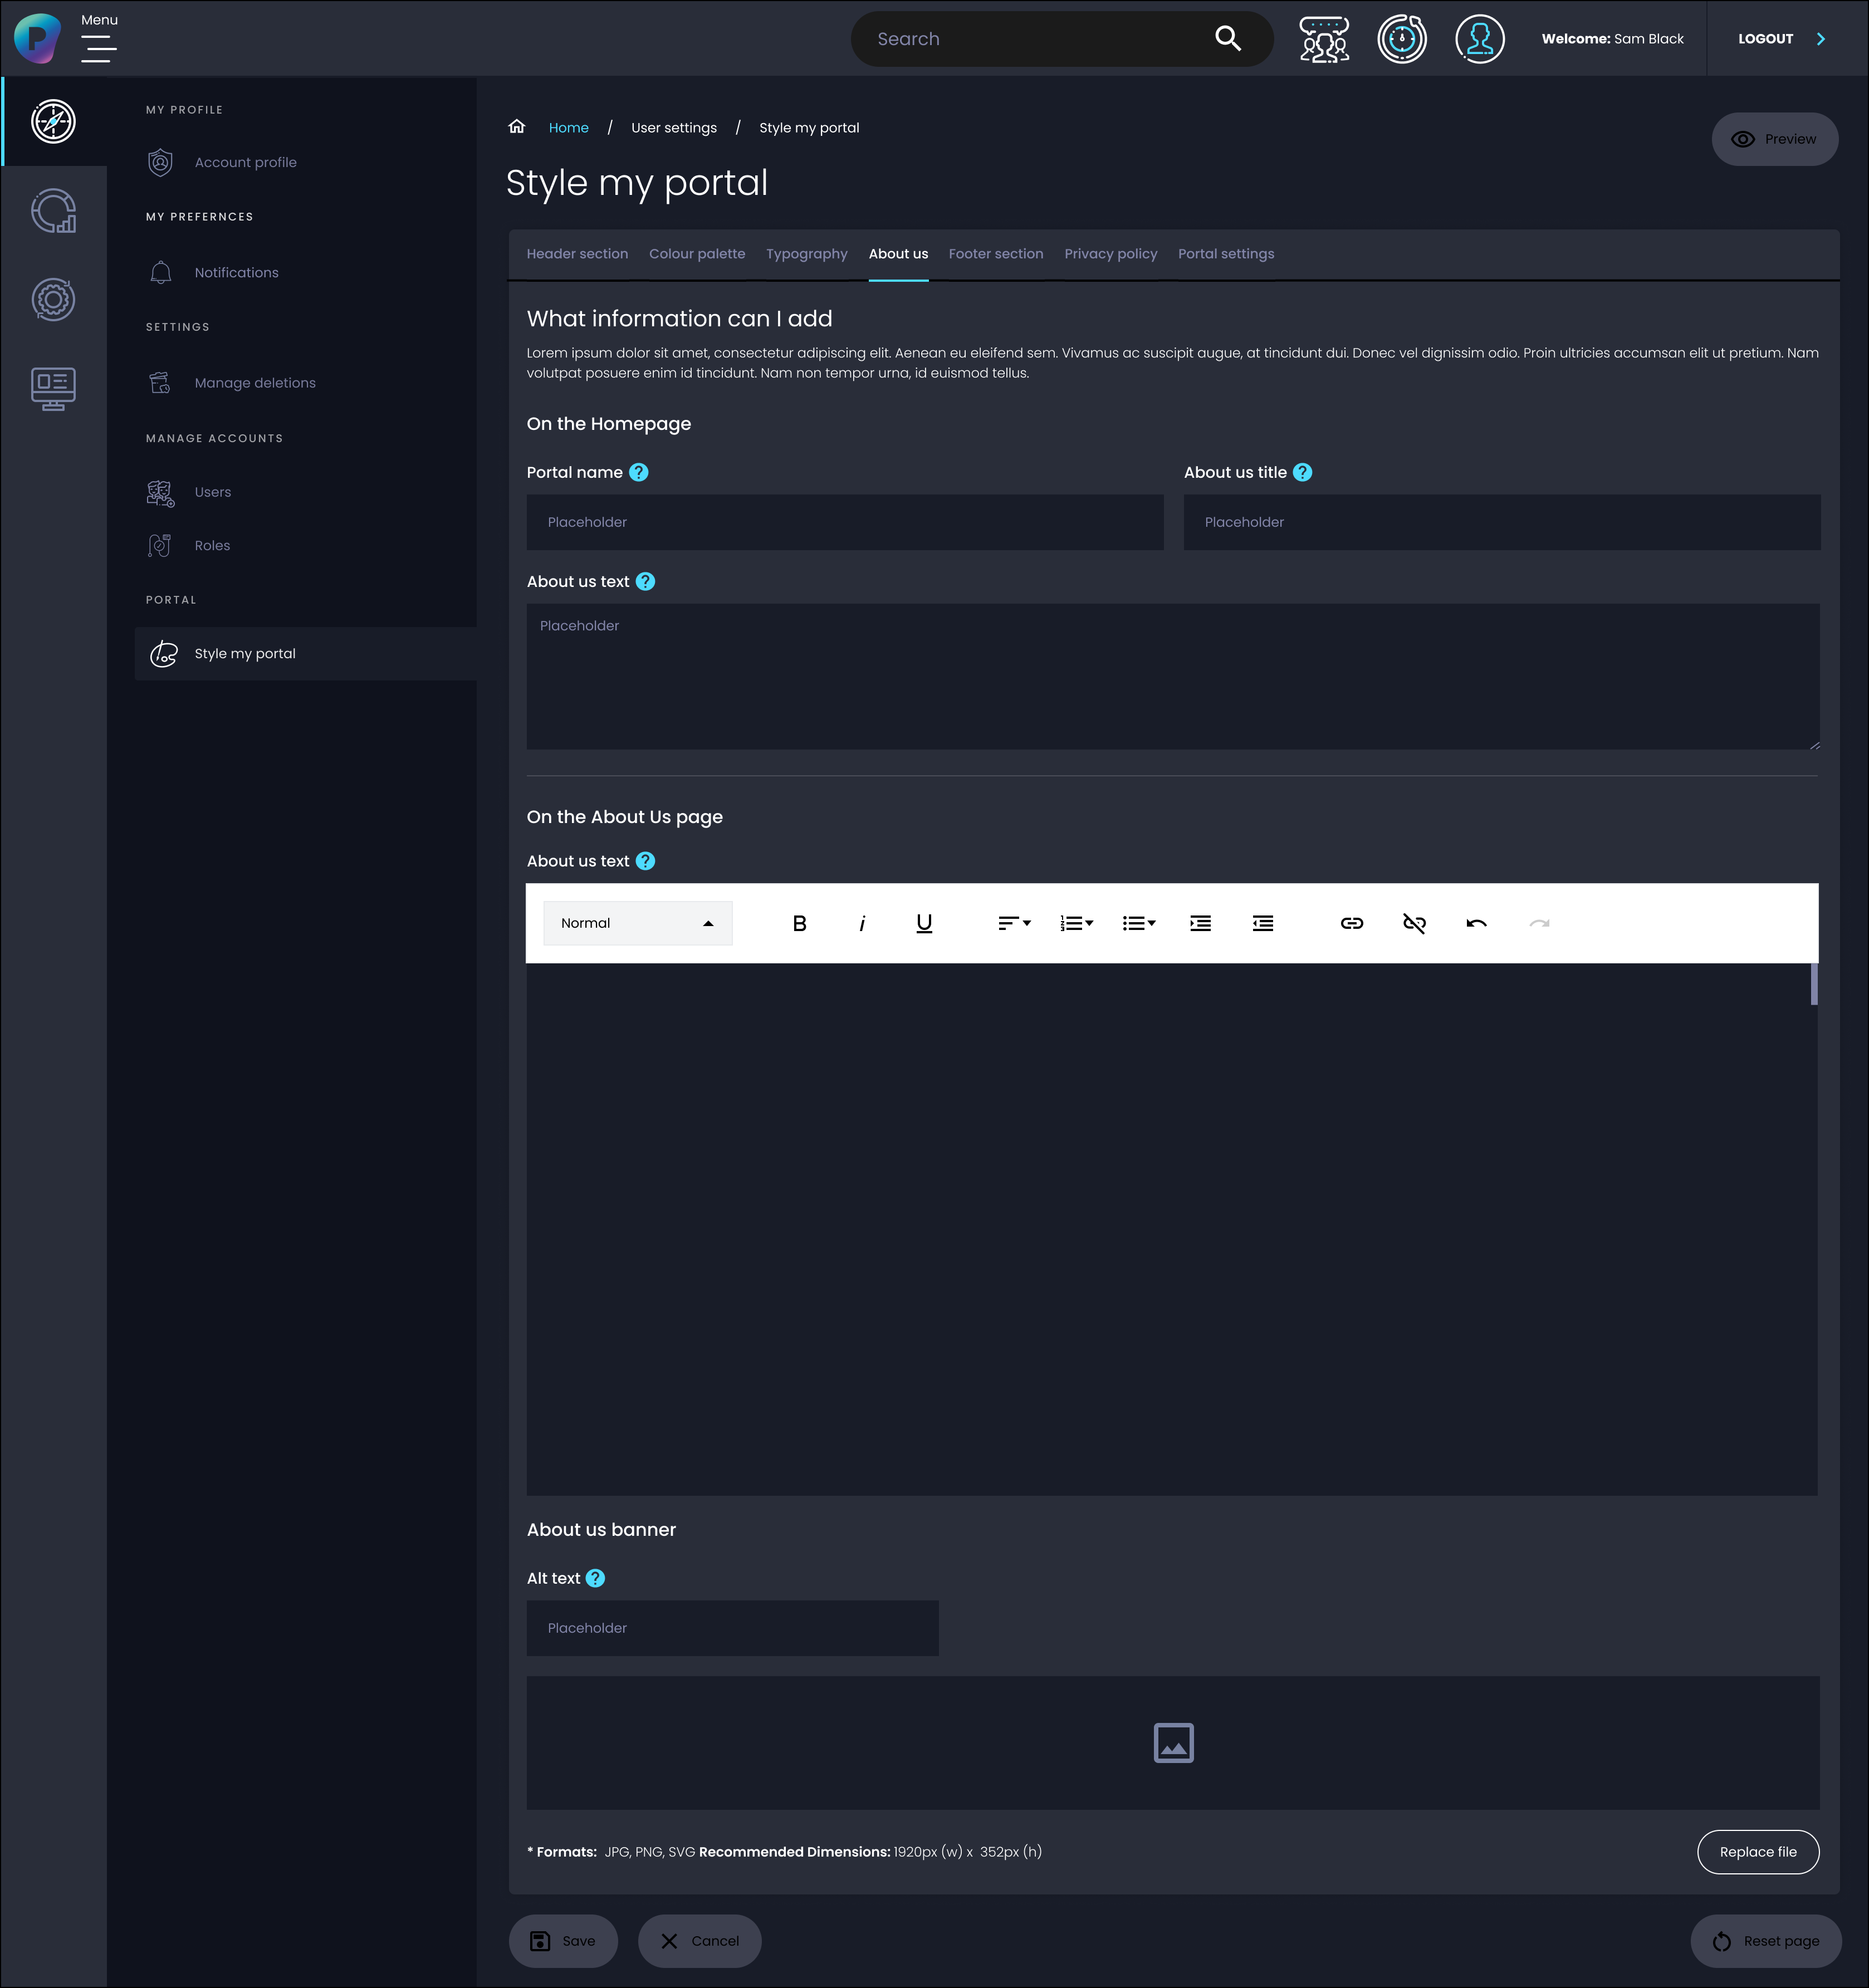1869x1988 pixels.
Task: Switch to the Colour palette tab
Action: click(696, 254)
